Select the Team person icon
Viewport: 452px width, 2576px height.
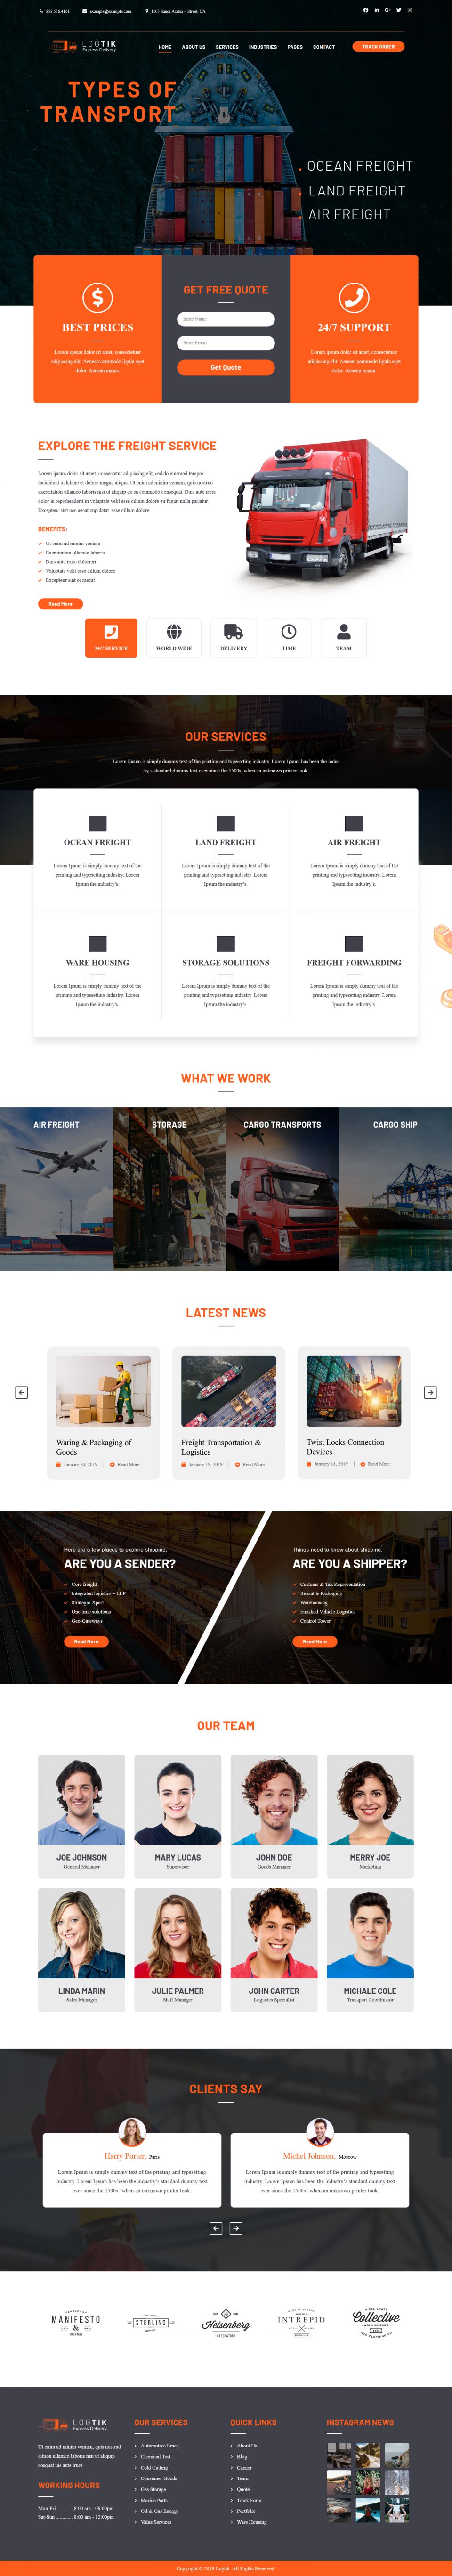click(x=344, y=632)
